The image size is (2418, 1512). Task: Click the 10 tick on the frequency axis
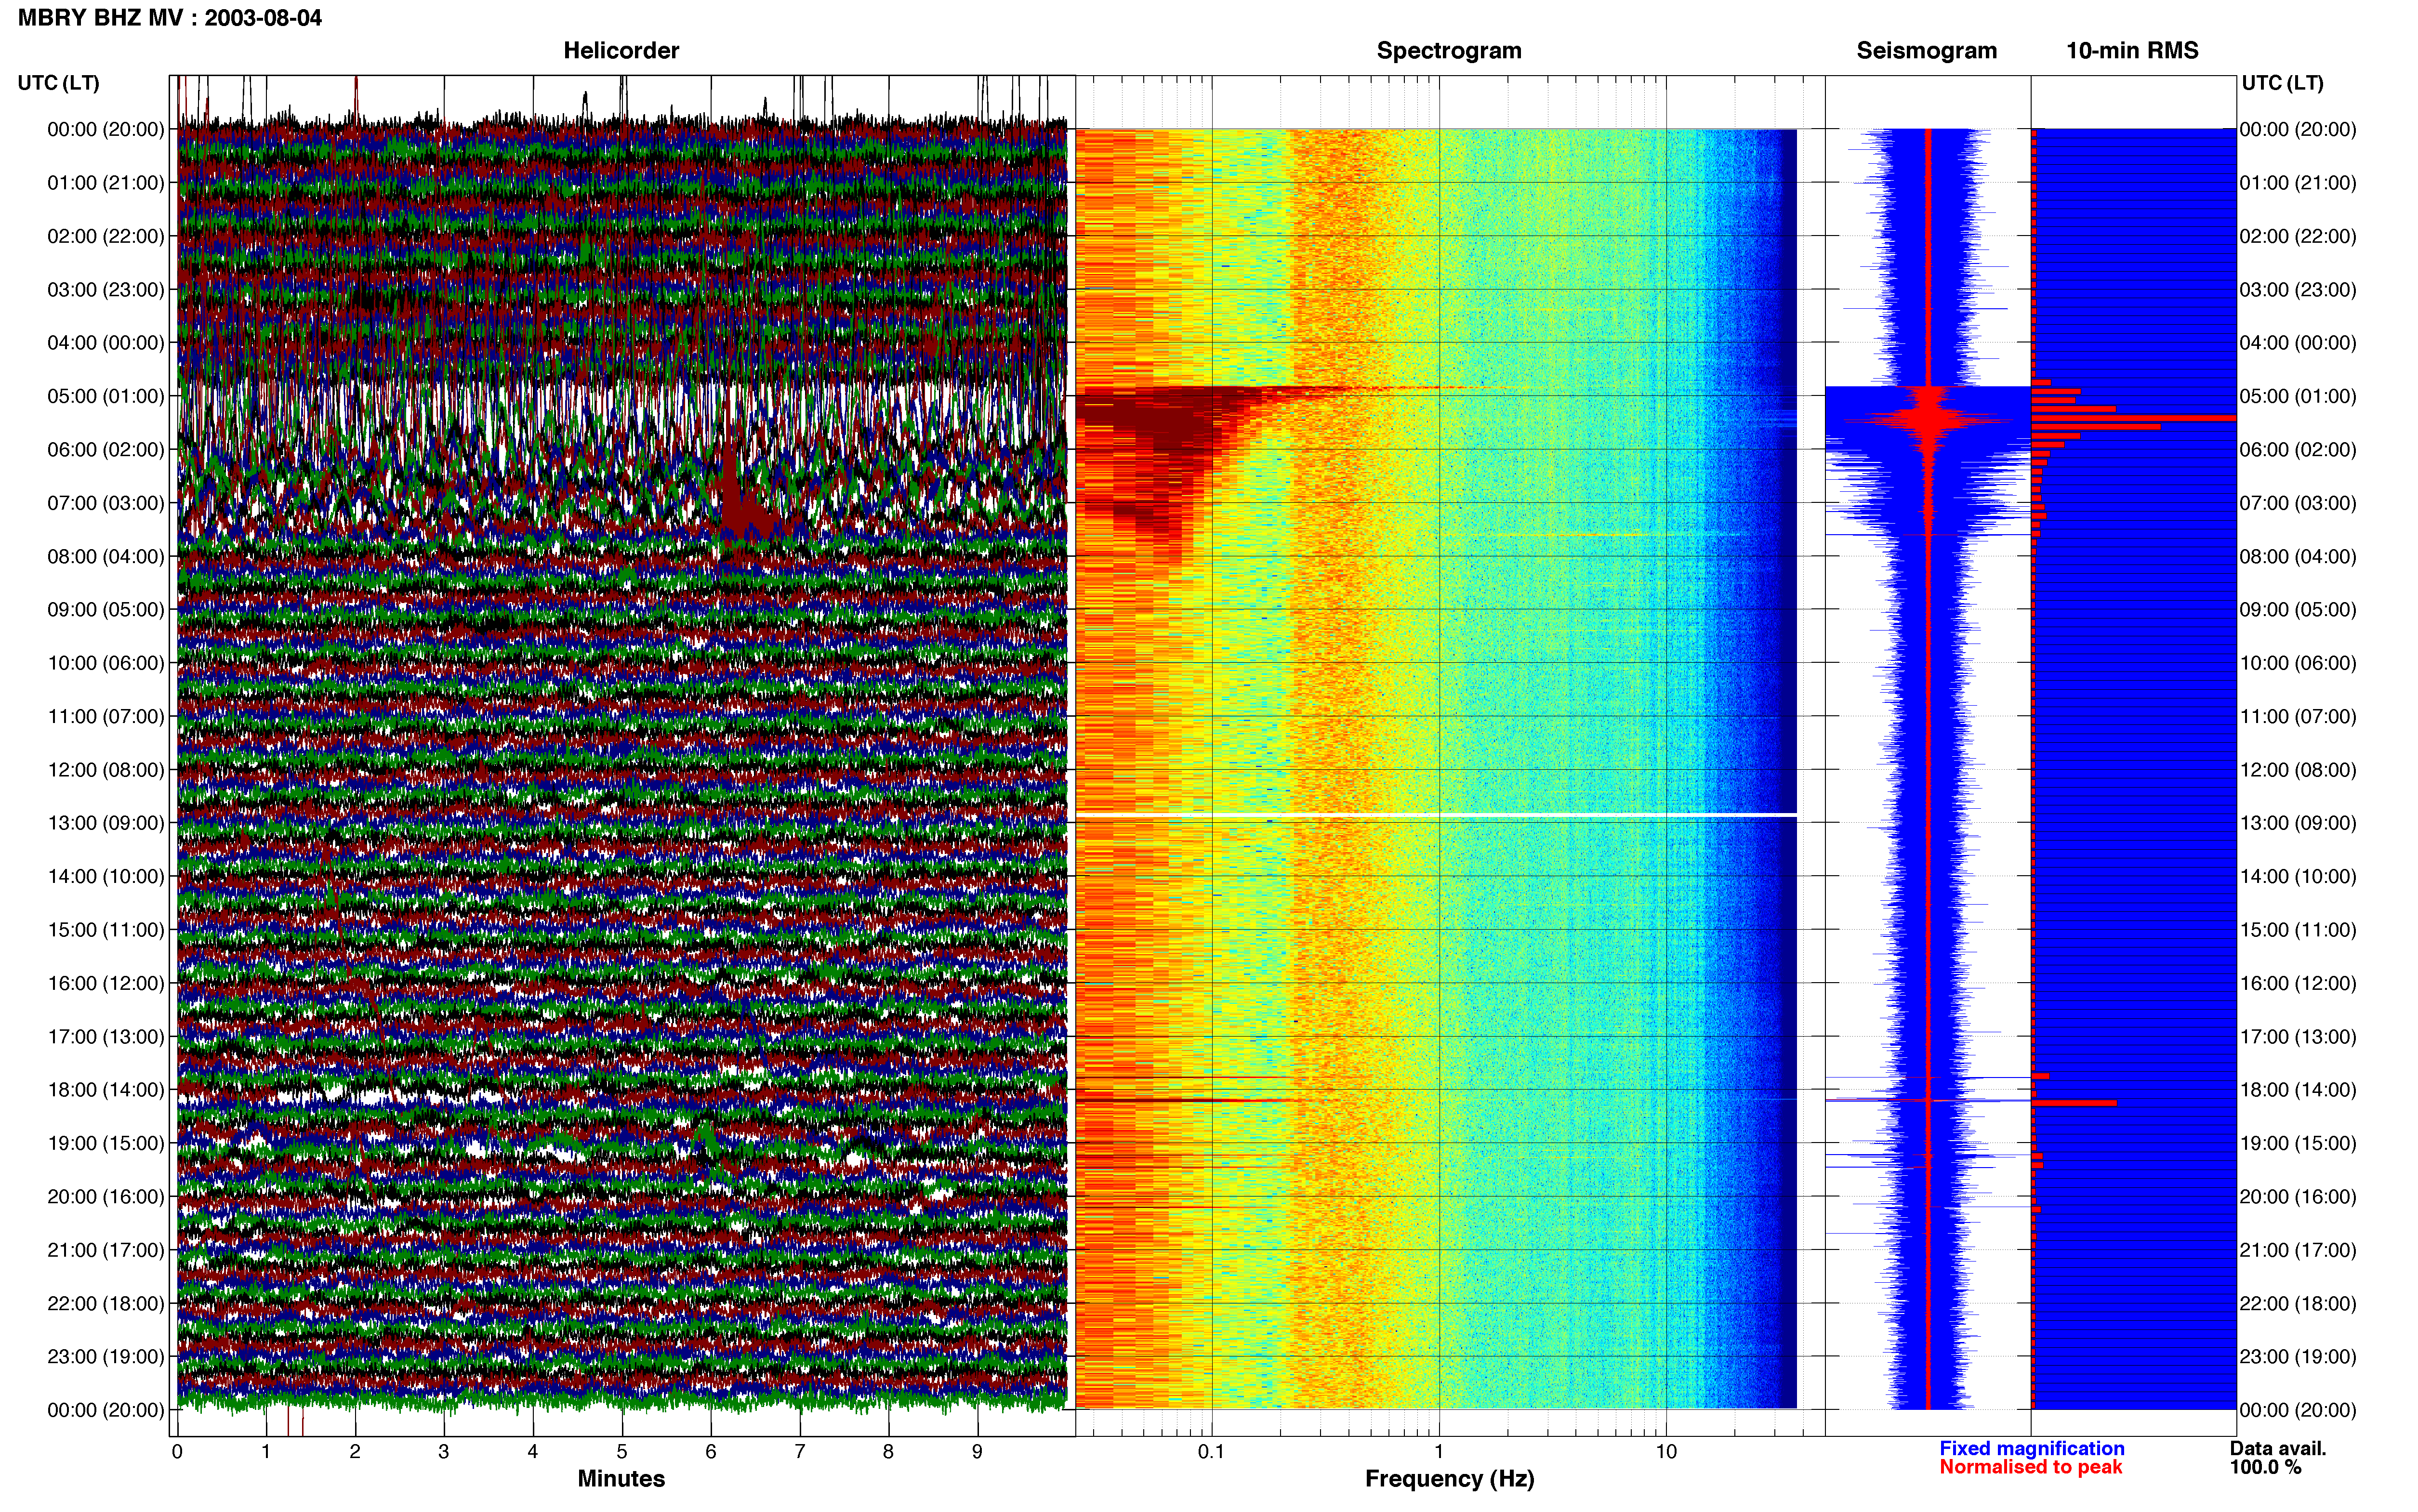(1666, 1451)
